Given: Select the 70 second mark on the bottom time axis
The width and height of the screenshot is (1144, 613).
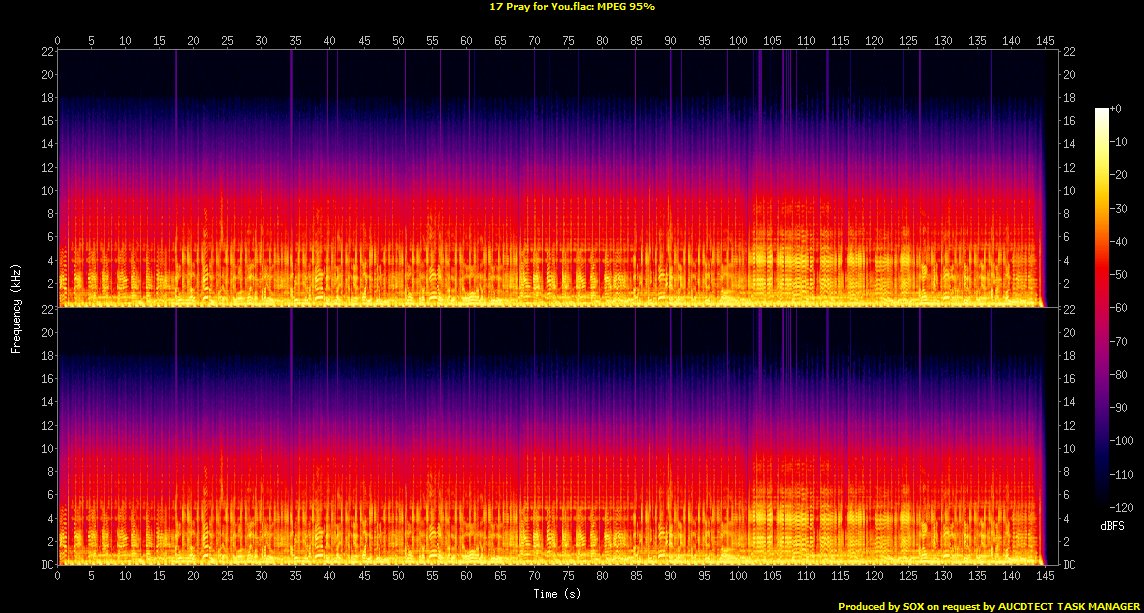Looking at the screenshot, I should click(535, 576).
